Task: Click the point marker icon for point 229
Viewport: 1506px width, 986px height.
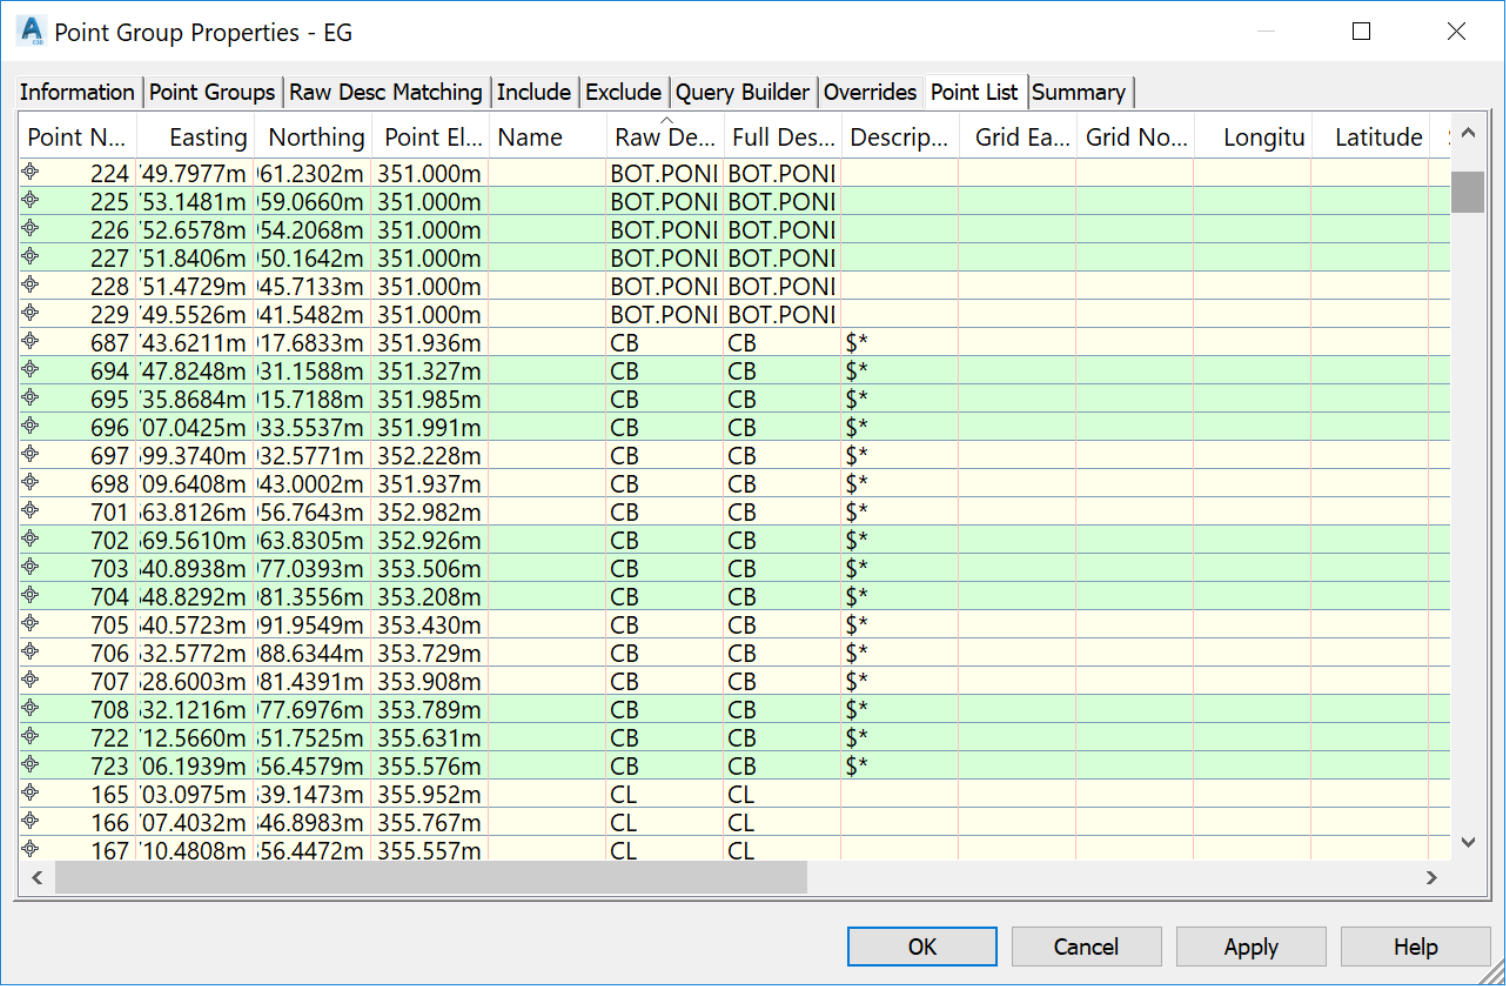Action: click(x=31, y=313)
